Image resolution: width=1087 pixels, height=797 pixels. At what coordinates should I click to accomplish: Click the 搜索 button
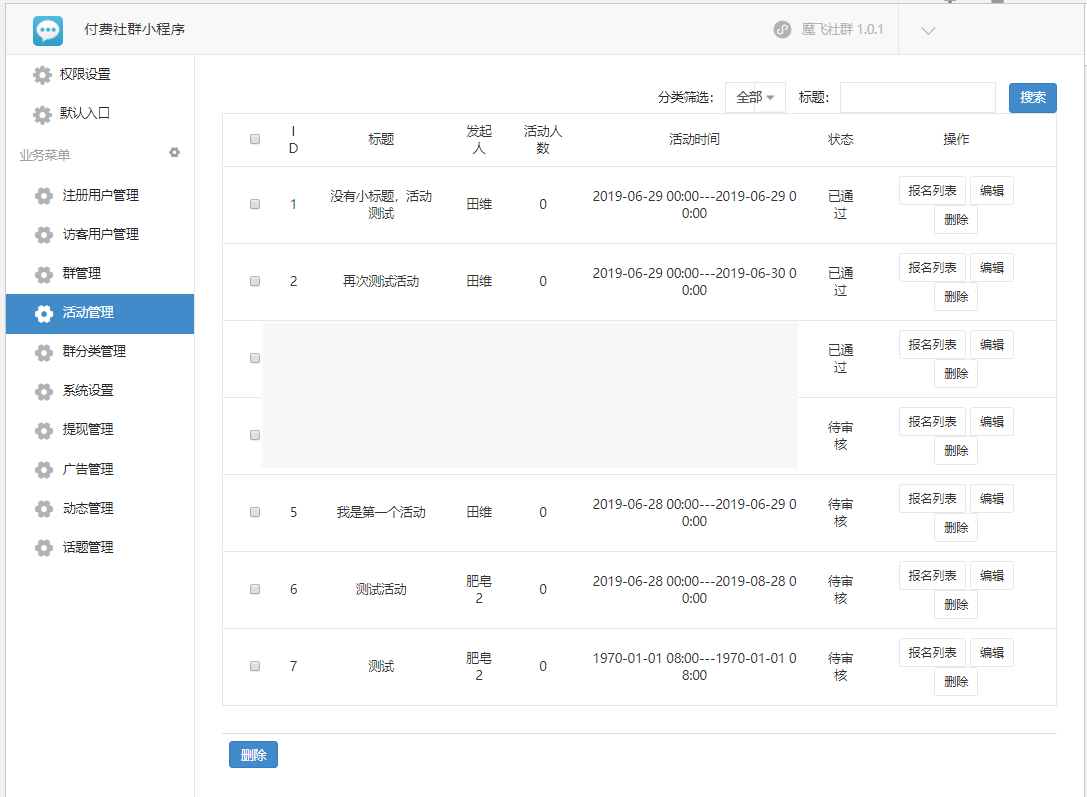click(x=1032, y=97)
